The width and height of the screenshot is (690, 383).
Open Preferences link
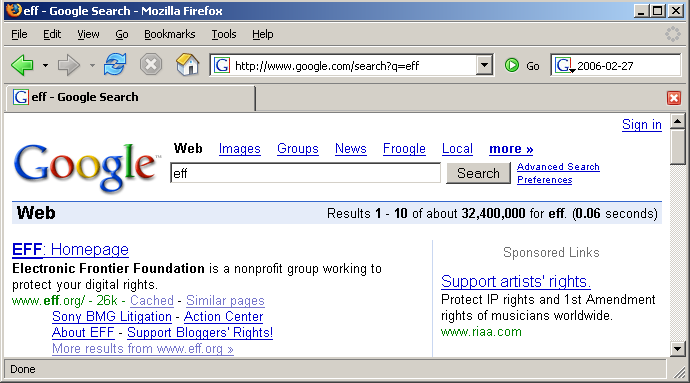click(544, 180)
